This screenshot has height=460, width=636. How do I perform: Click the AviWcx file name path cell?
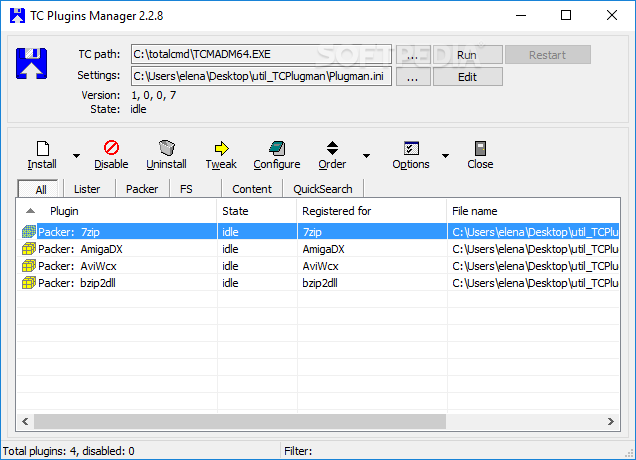534,266
